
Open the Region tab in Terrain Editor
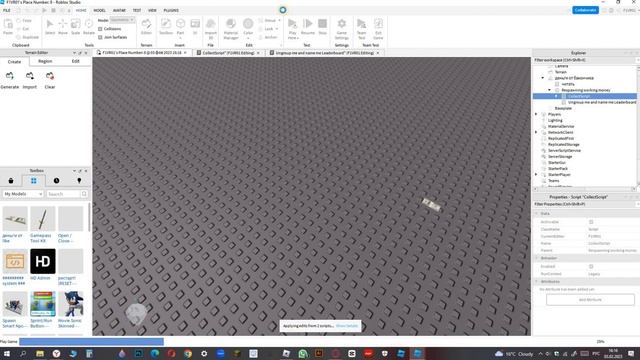[x=45, y=61]
